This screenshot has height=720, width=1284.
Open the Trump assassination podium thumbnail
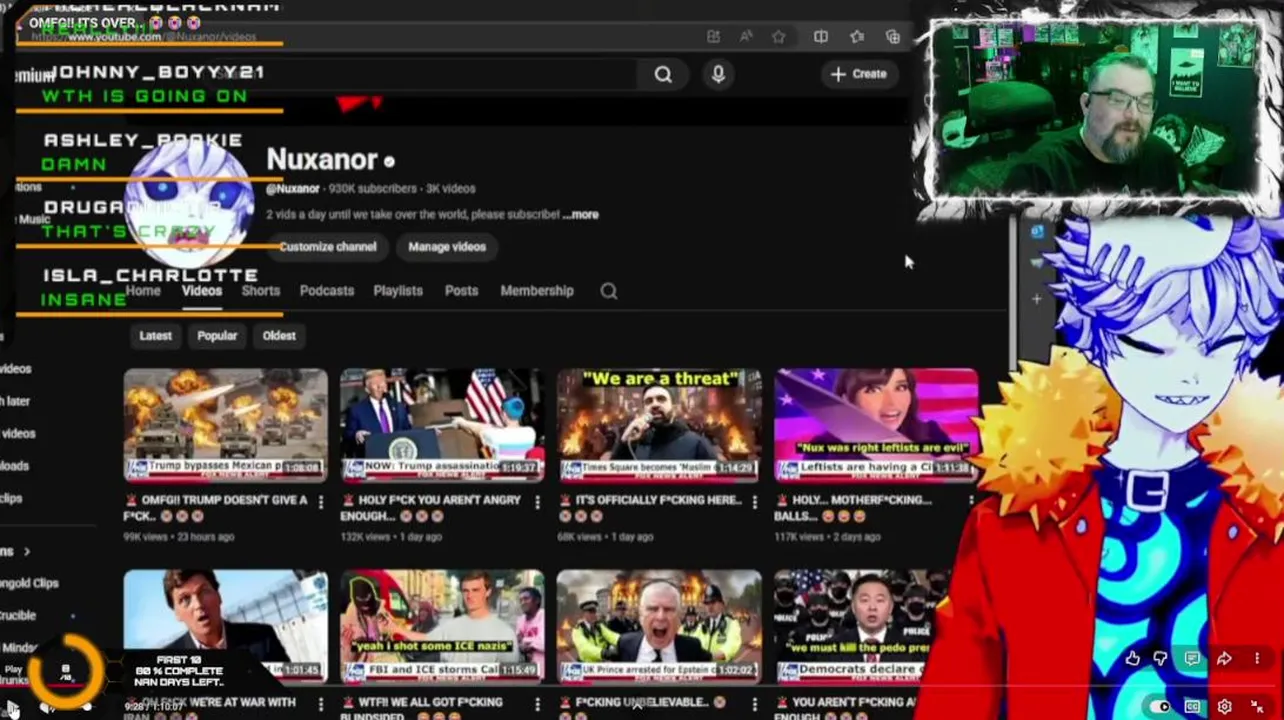442,425
